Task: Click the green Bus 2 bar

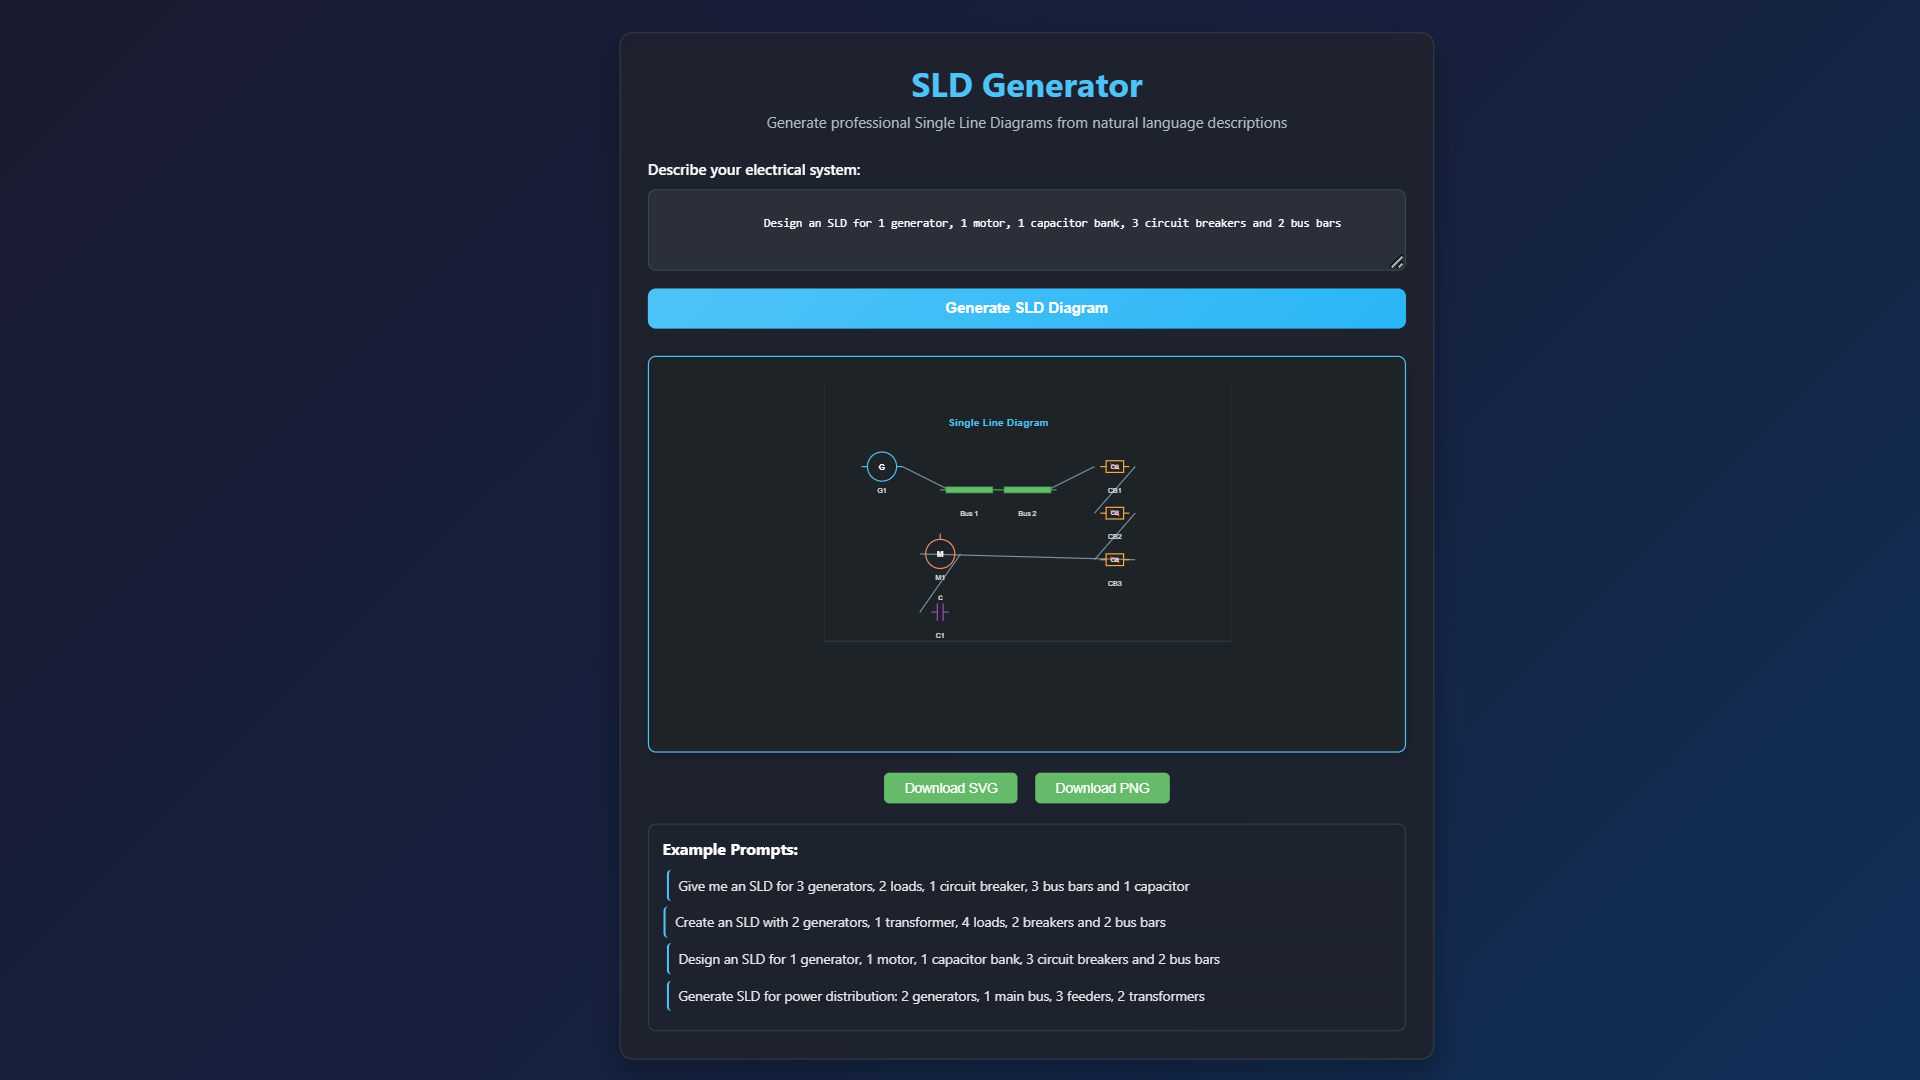Action: click(x=1027, y=490)
